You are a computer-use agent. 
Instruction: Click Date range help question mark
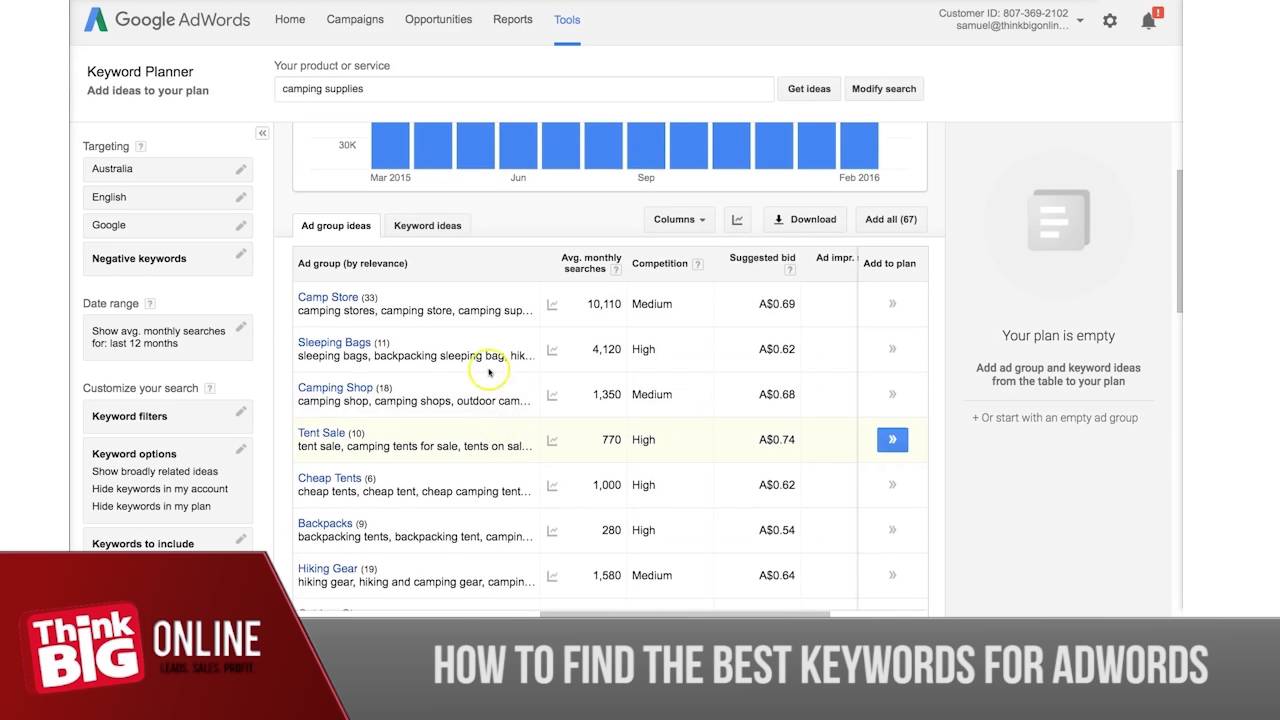[x=150, y=303]
